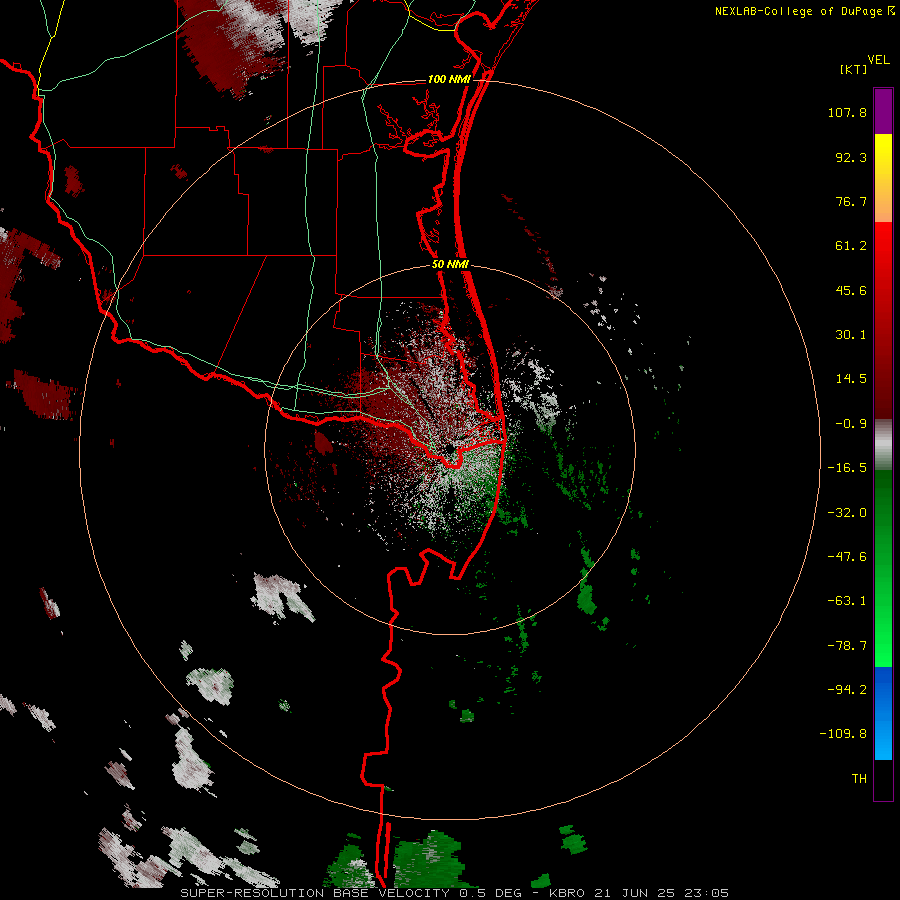Select the -16.5 scale value

click(x=847, y=468)
